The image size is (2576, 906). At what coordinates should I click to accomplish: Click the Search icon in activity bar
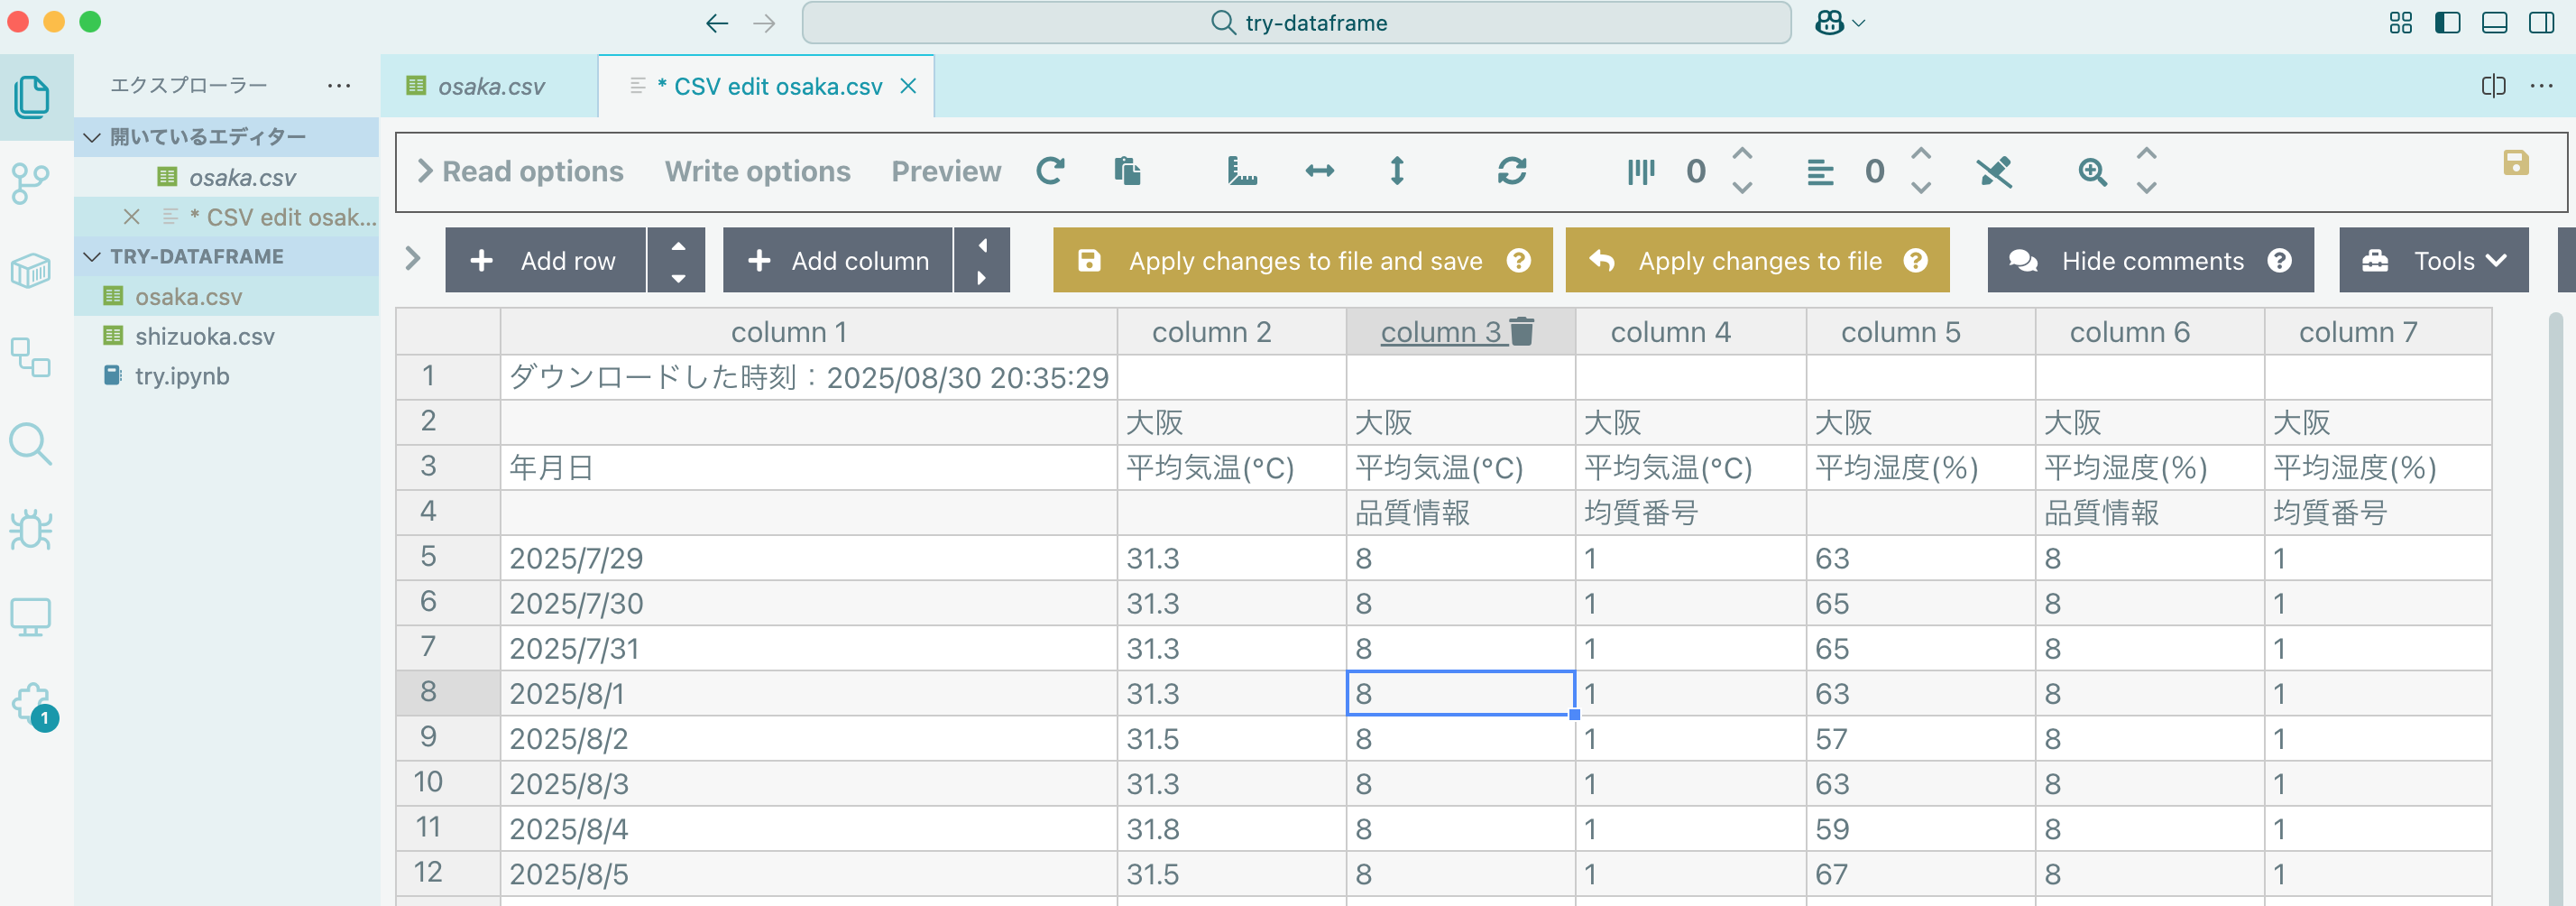[x=30, y=444]
